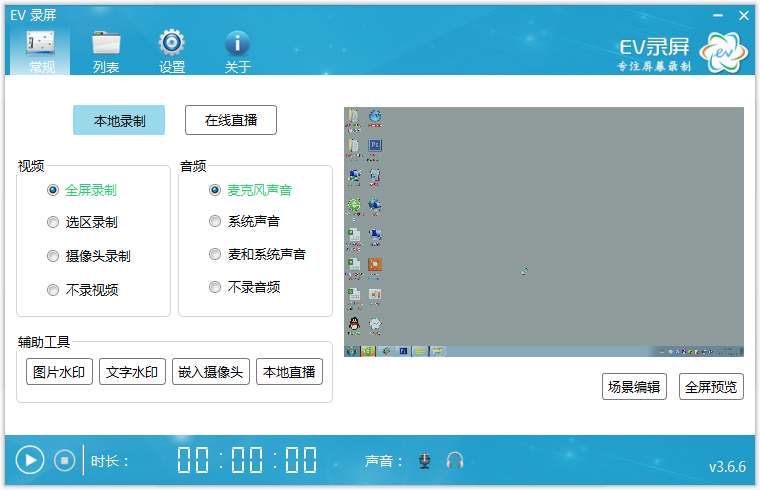Click the headphones sound icon
This screenshot has height=490, width=760.
pyautogui.click(x=455, y=460)
